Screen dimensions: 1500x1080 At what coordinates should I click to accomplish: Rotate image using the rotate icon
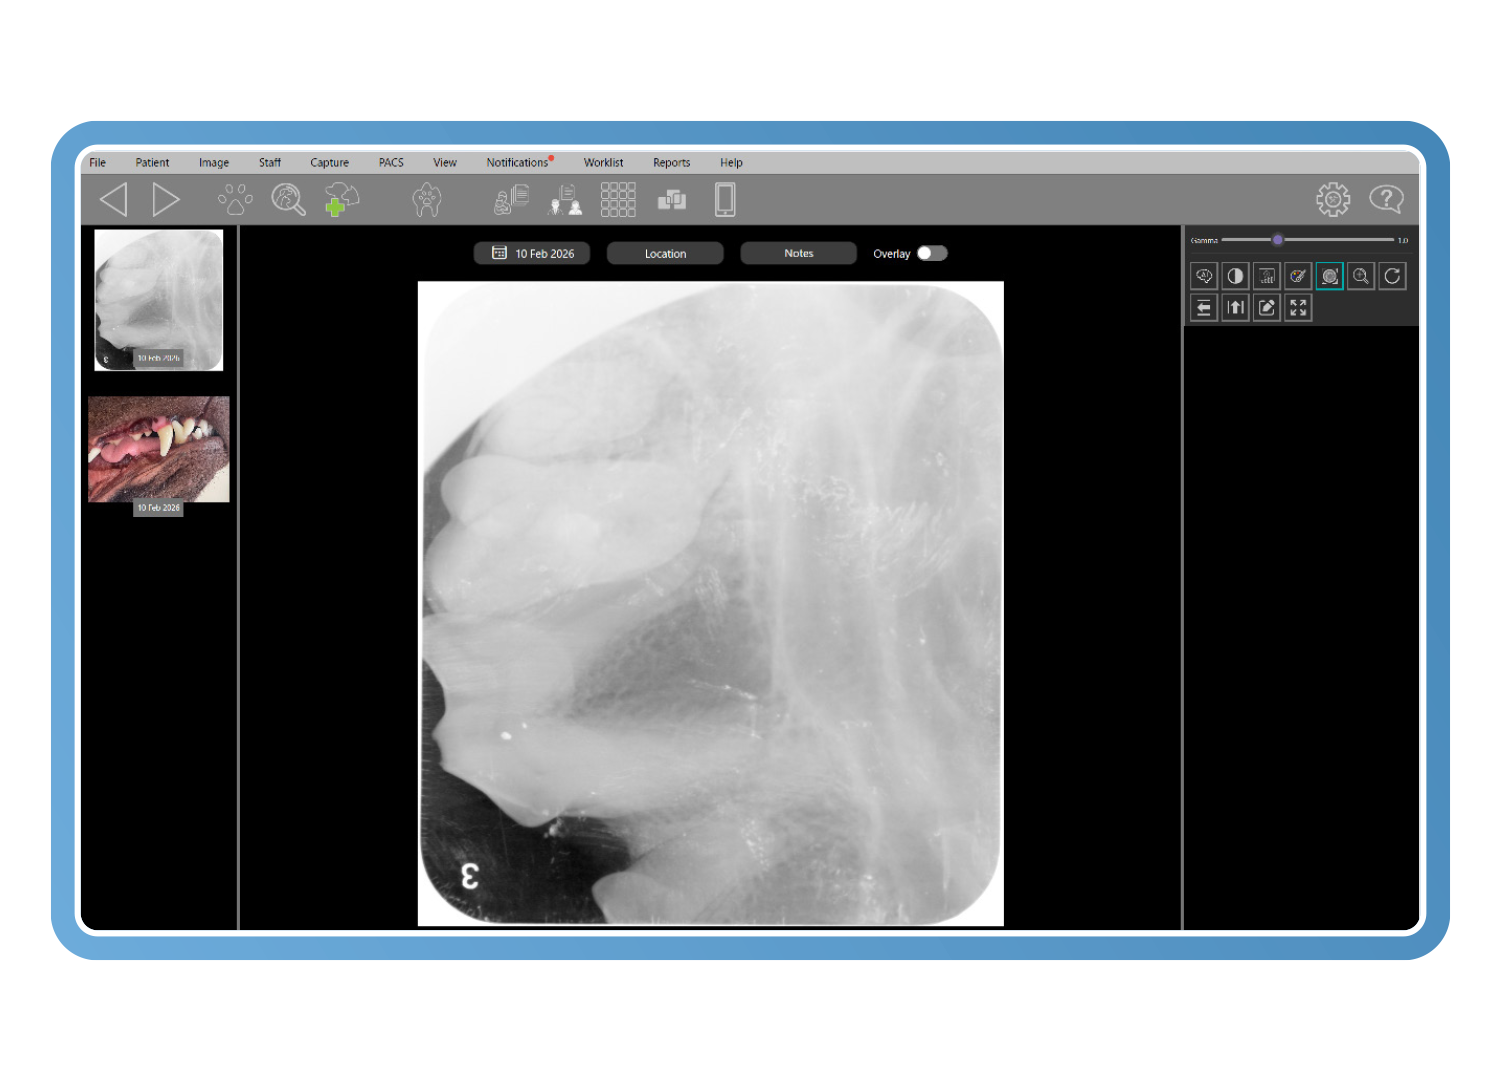pyautogui.click(x=1392, y=276)
